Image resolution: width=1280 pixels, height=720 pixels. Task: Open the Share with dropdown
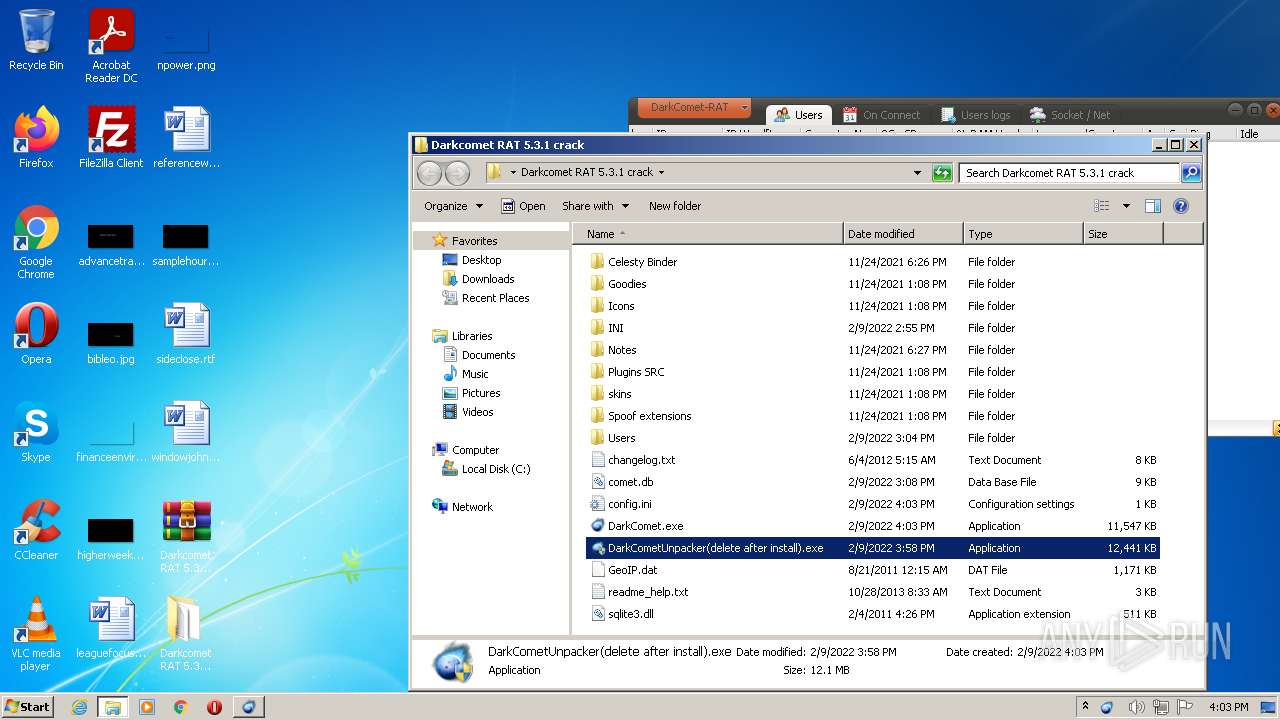[x=596, y=206]
